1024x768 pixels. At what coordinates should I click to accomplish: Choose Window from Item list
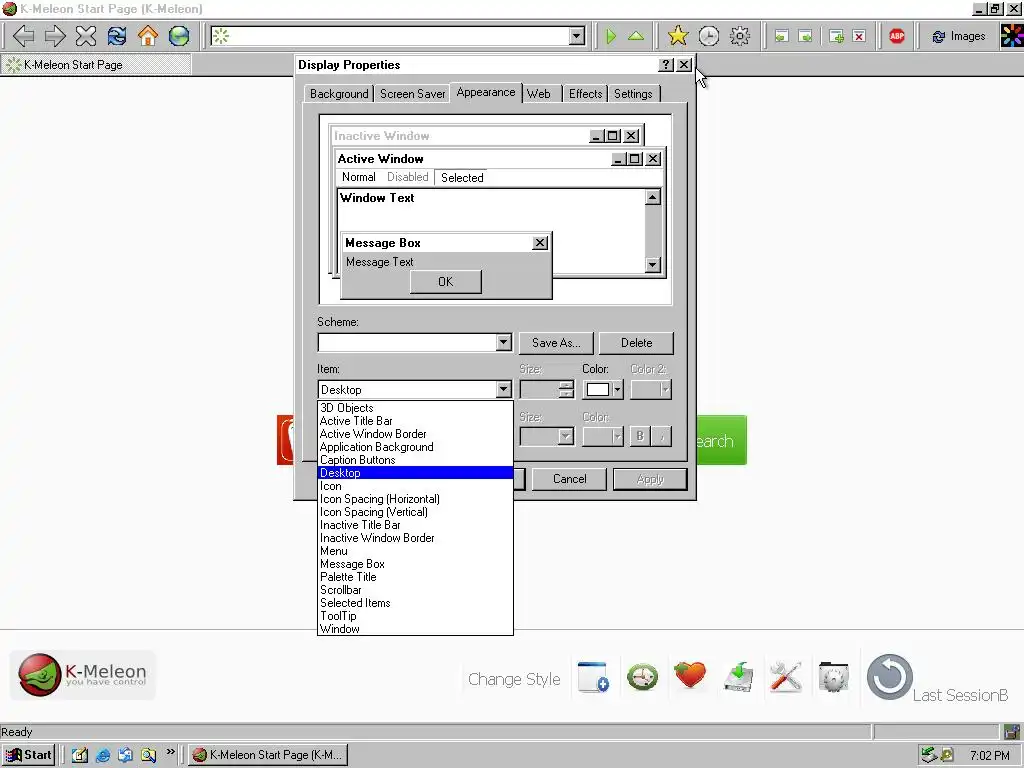coord(415,629)
